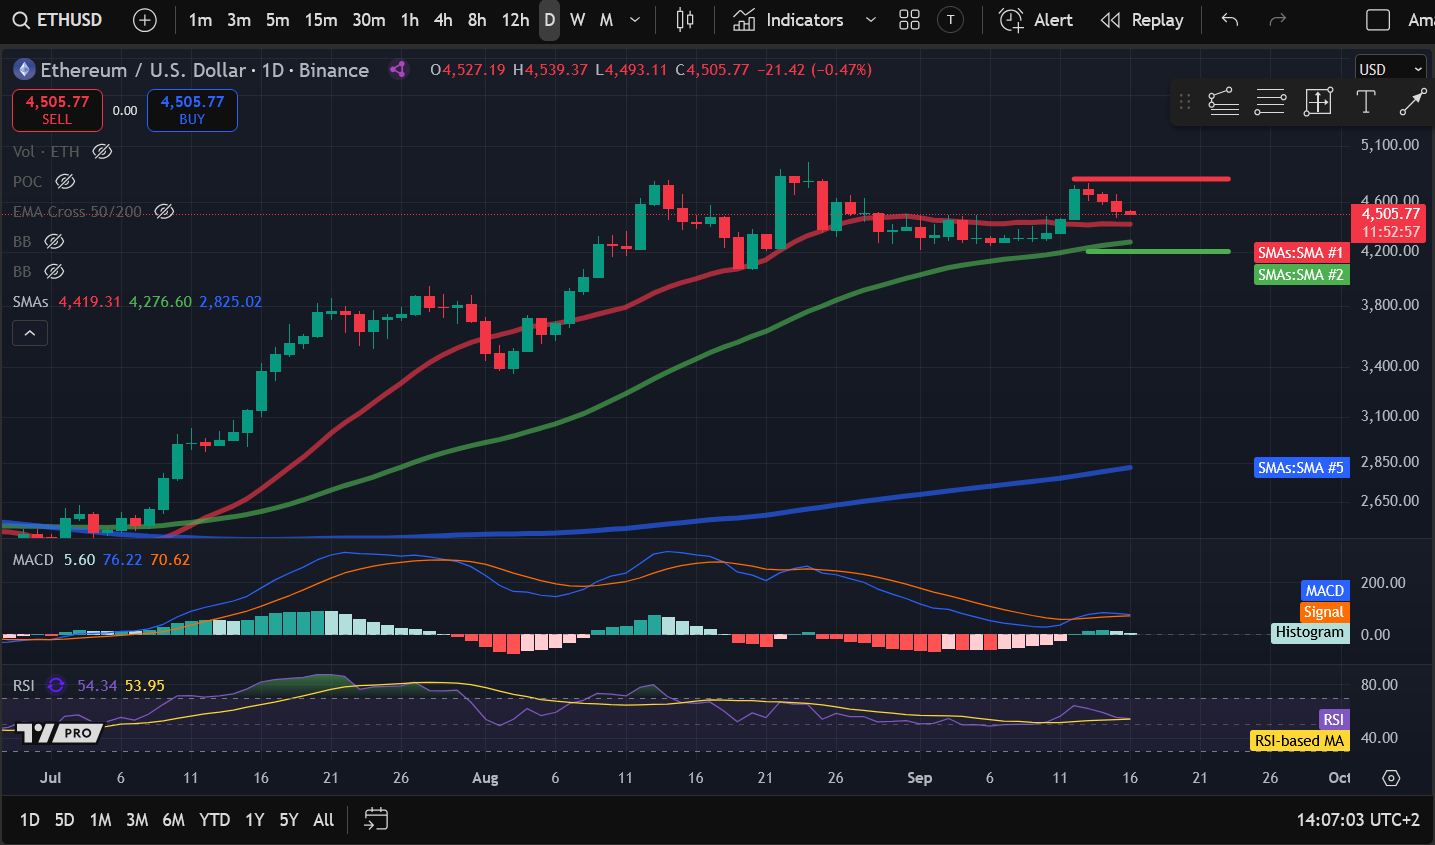Show the first BB indicator
Screen dimensions: 1435x845
pos(55,242)
